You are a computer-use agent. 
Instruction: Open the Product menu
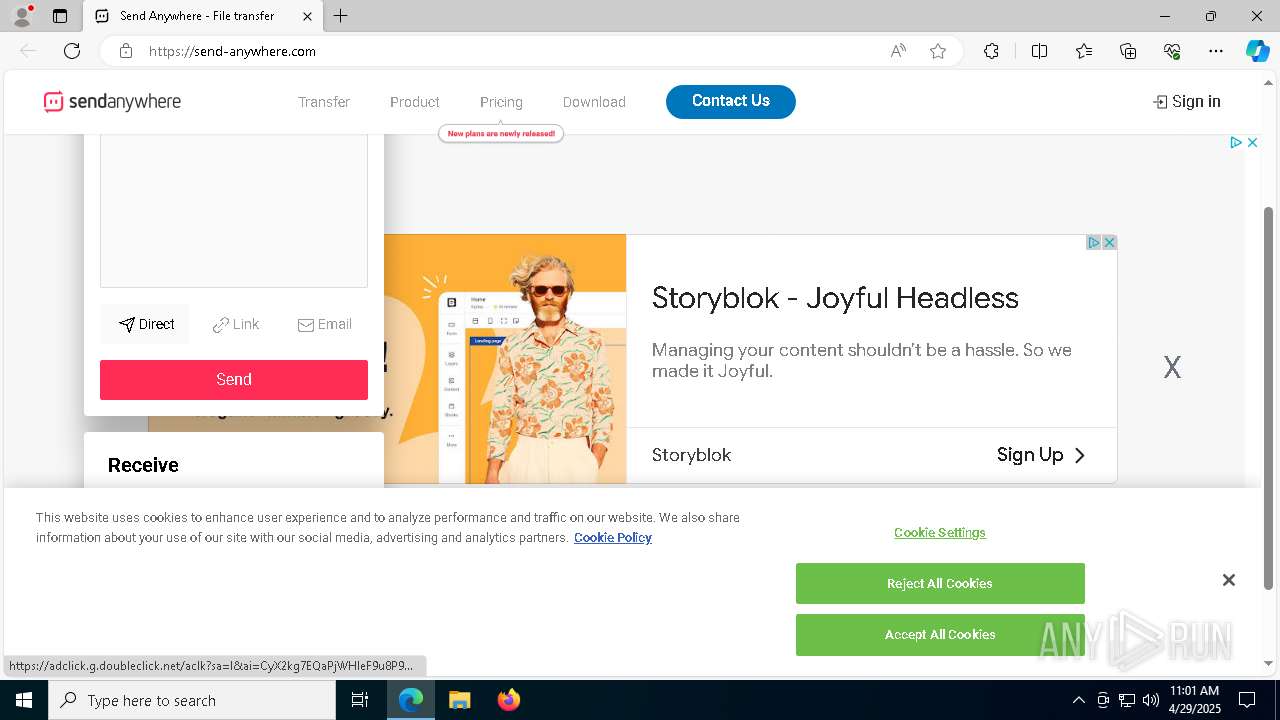click(x=415, y=102)
